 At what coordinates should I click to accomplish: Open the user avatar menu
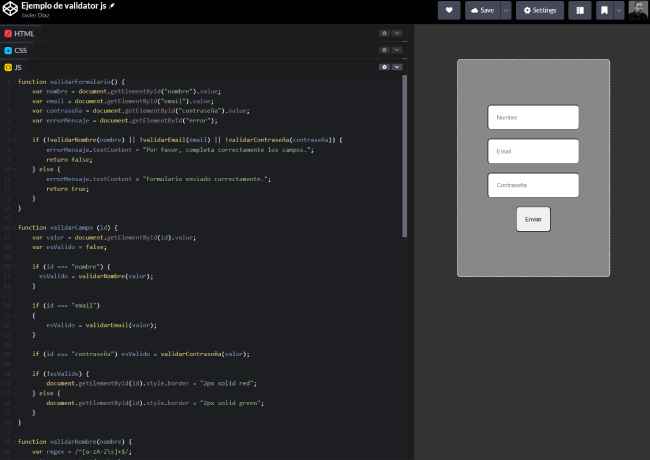pos(638,10)
